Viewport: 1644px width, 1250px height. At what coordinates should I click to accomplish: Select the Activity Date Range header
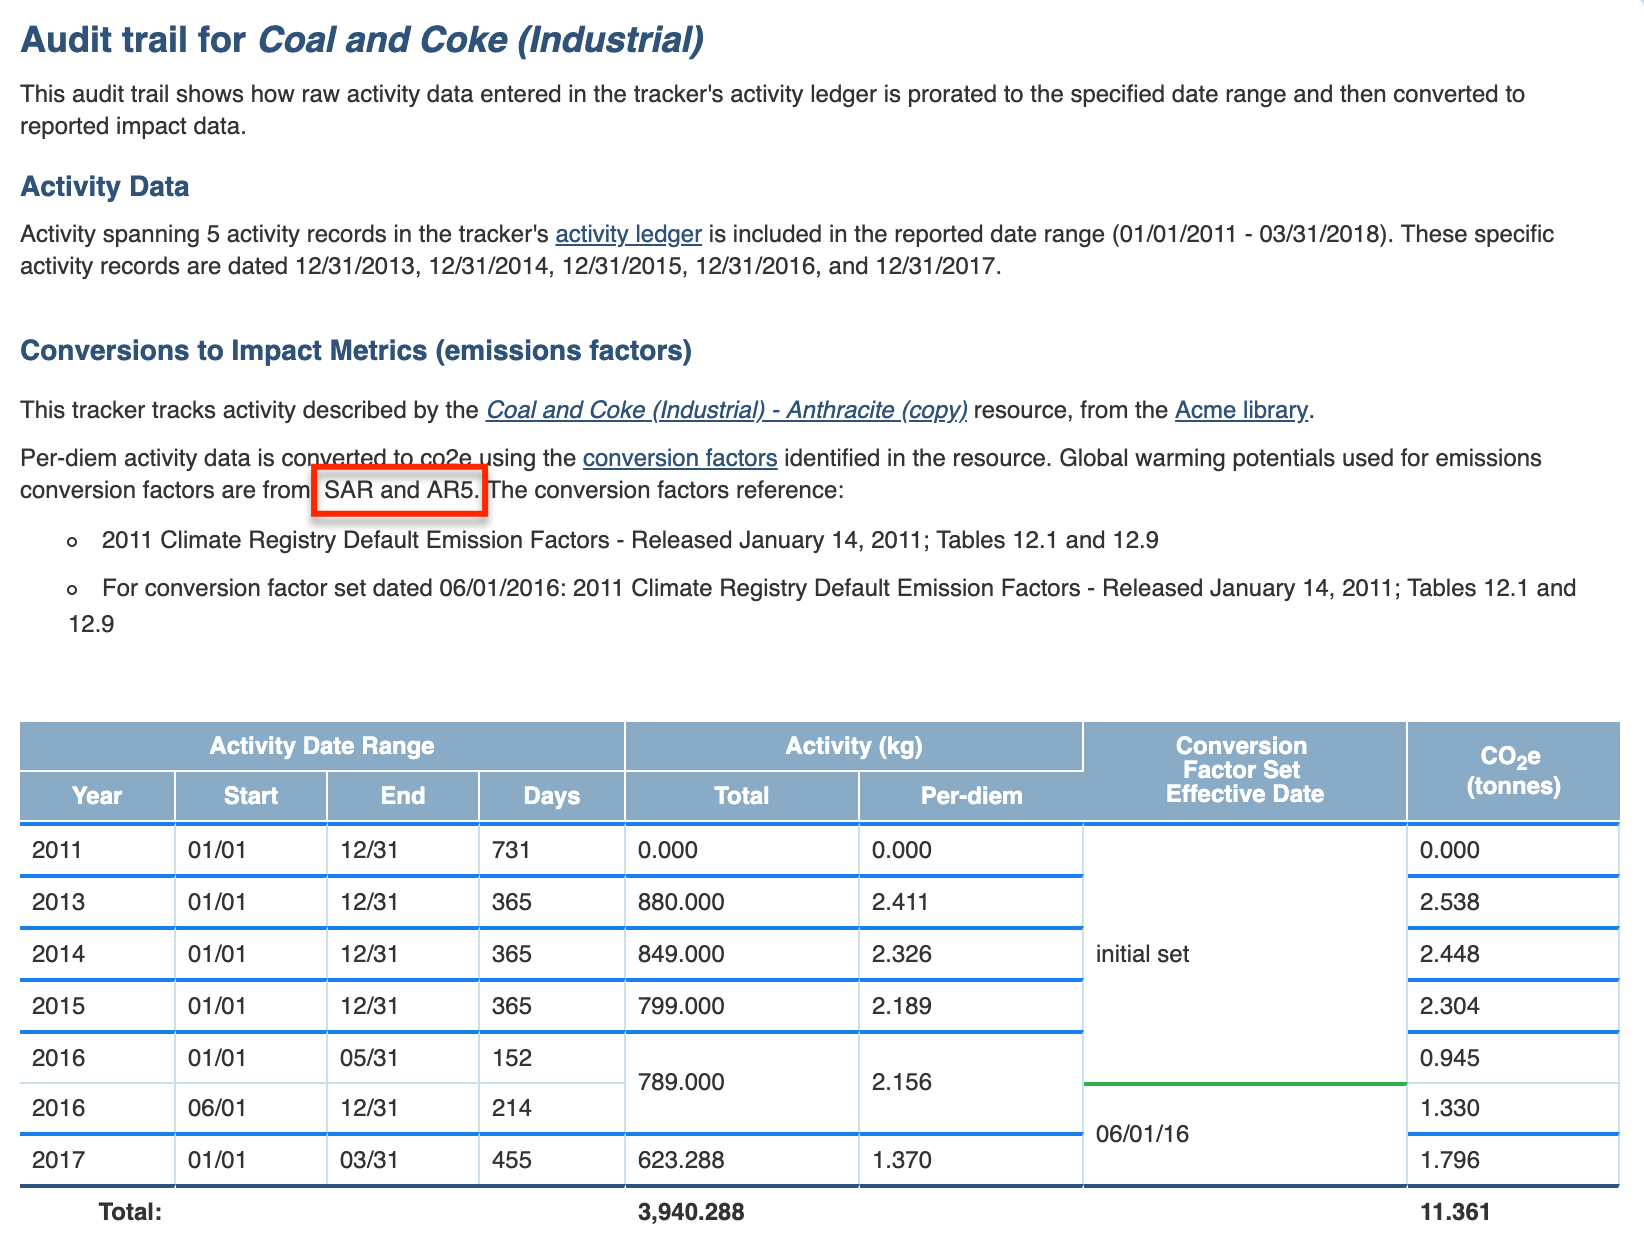click(x=321, y=746)
